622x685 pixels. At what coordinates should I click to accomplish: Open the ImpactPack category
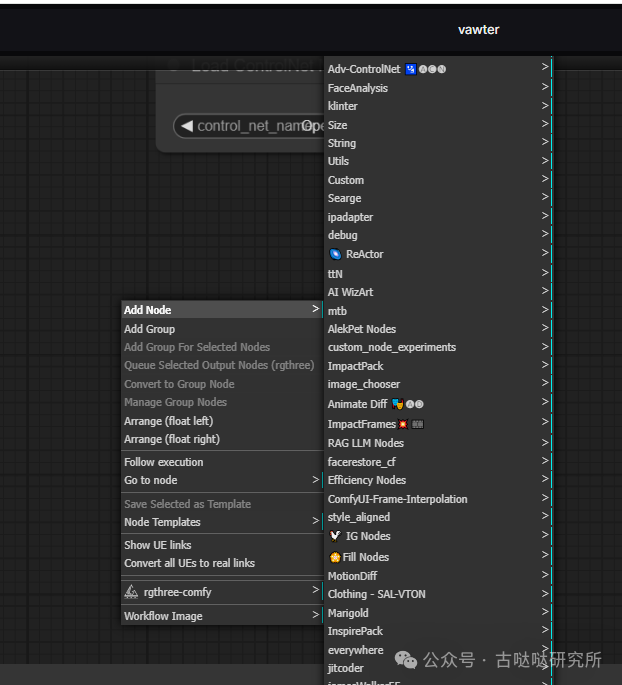(438, 366)
